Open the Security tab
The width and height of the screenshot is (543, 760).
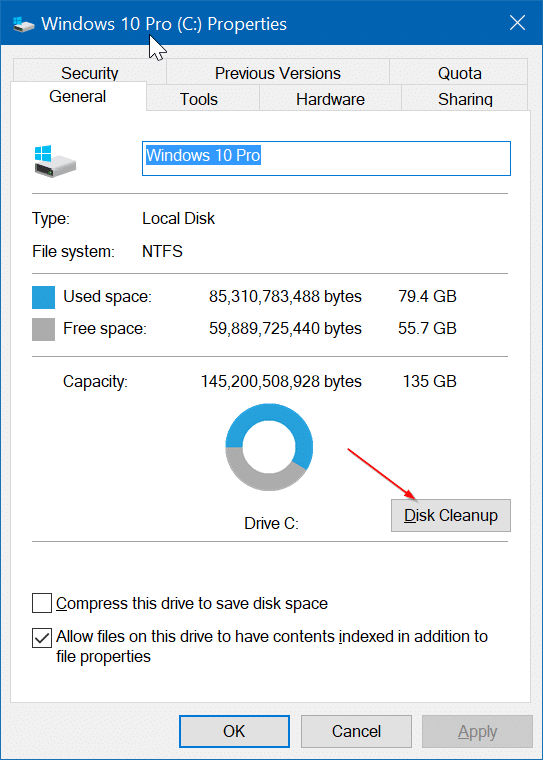[90, 72]
